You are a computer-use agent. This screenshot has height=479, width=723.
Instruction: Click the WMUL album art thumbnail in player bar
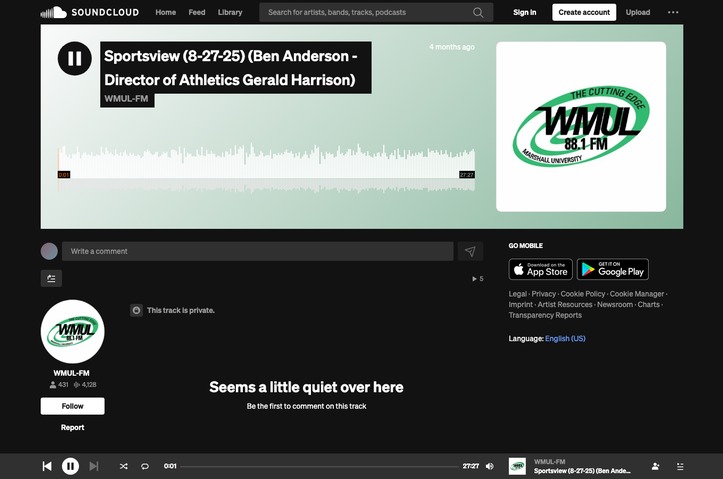(x=517, y=466)
